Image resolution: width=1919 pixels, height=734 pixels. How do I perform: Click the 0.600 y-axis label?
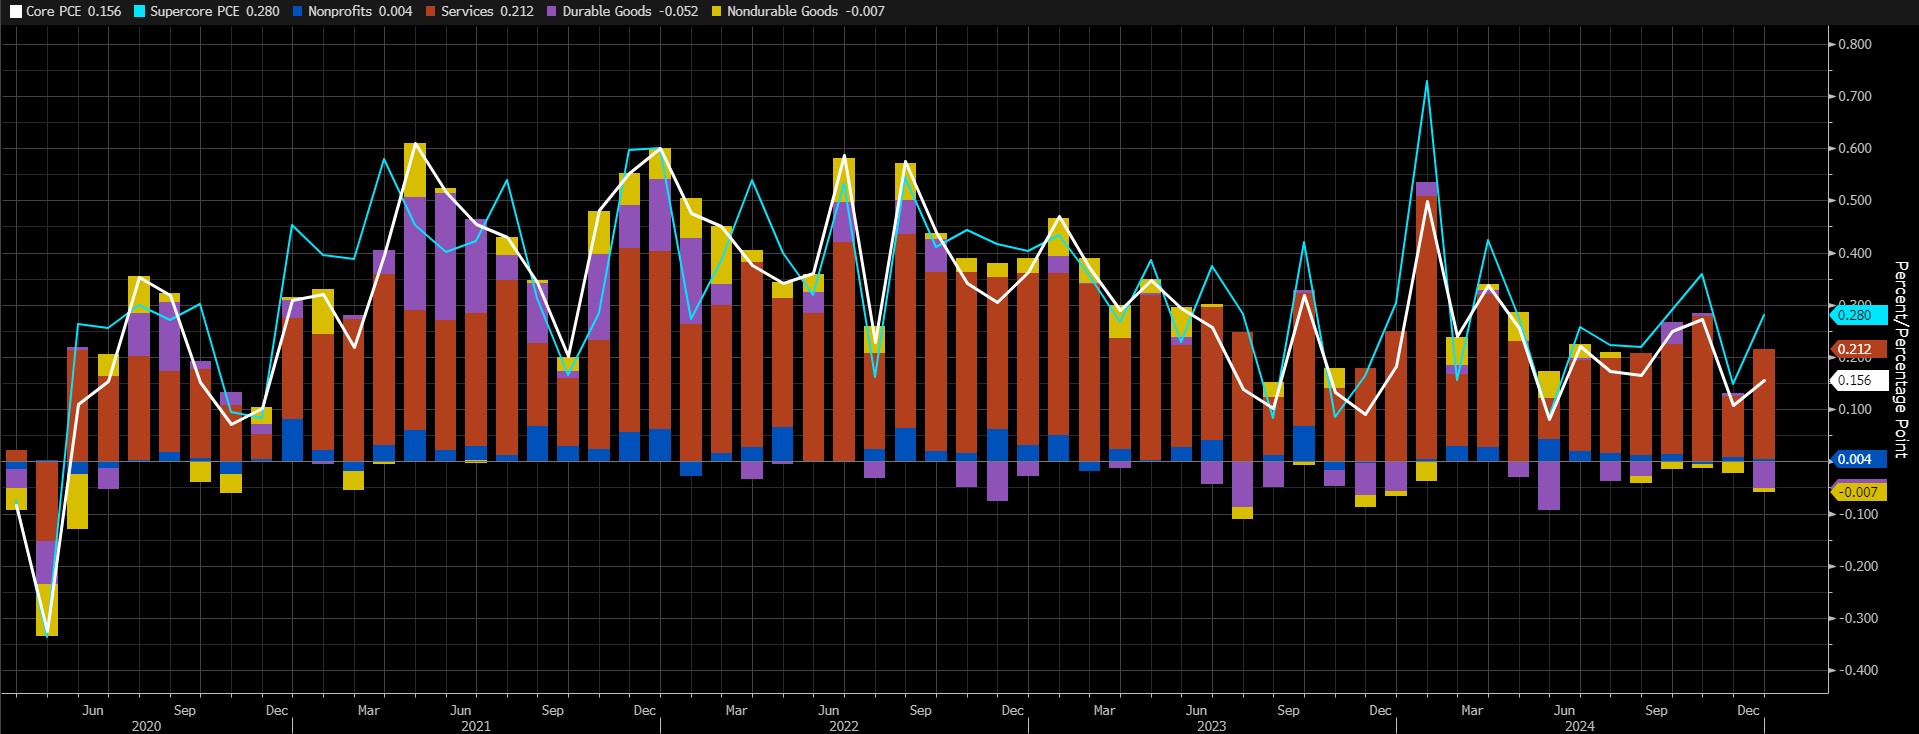[x=1855, y=148]
